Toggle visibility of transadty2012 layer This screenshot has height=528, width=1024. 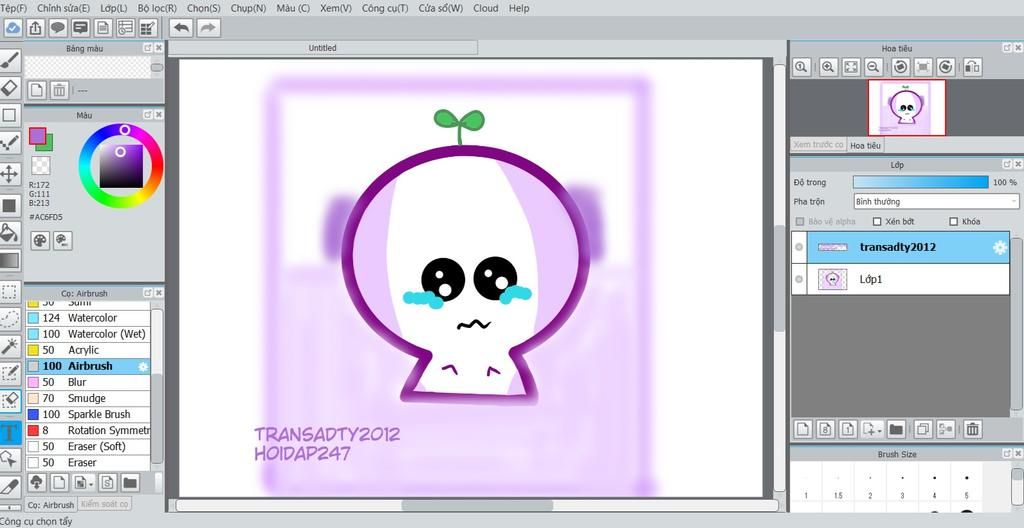[799, 247]
